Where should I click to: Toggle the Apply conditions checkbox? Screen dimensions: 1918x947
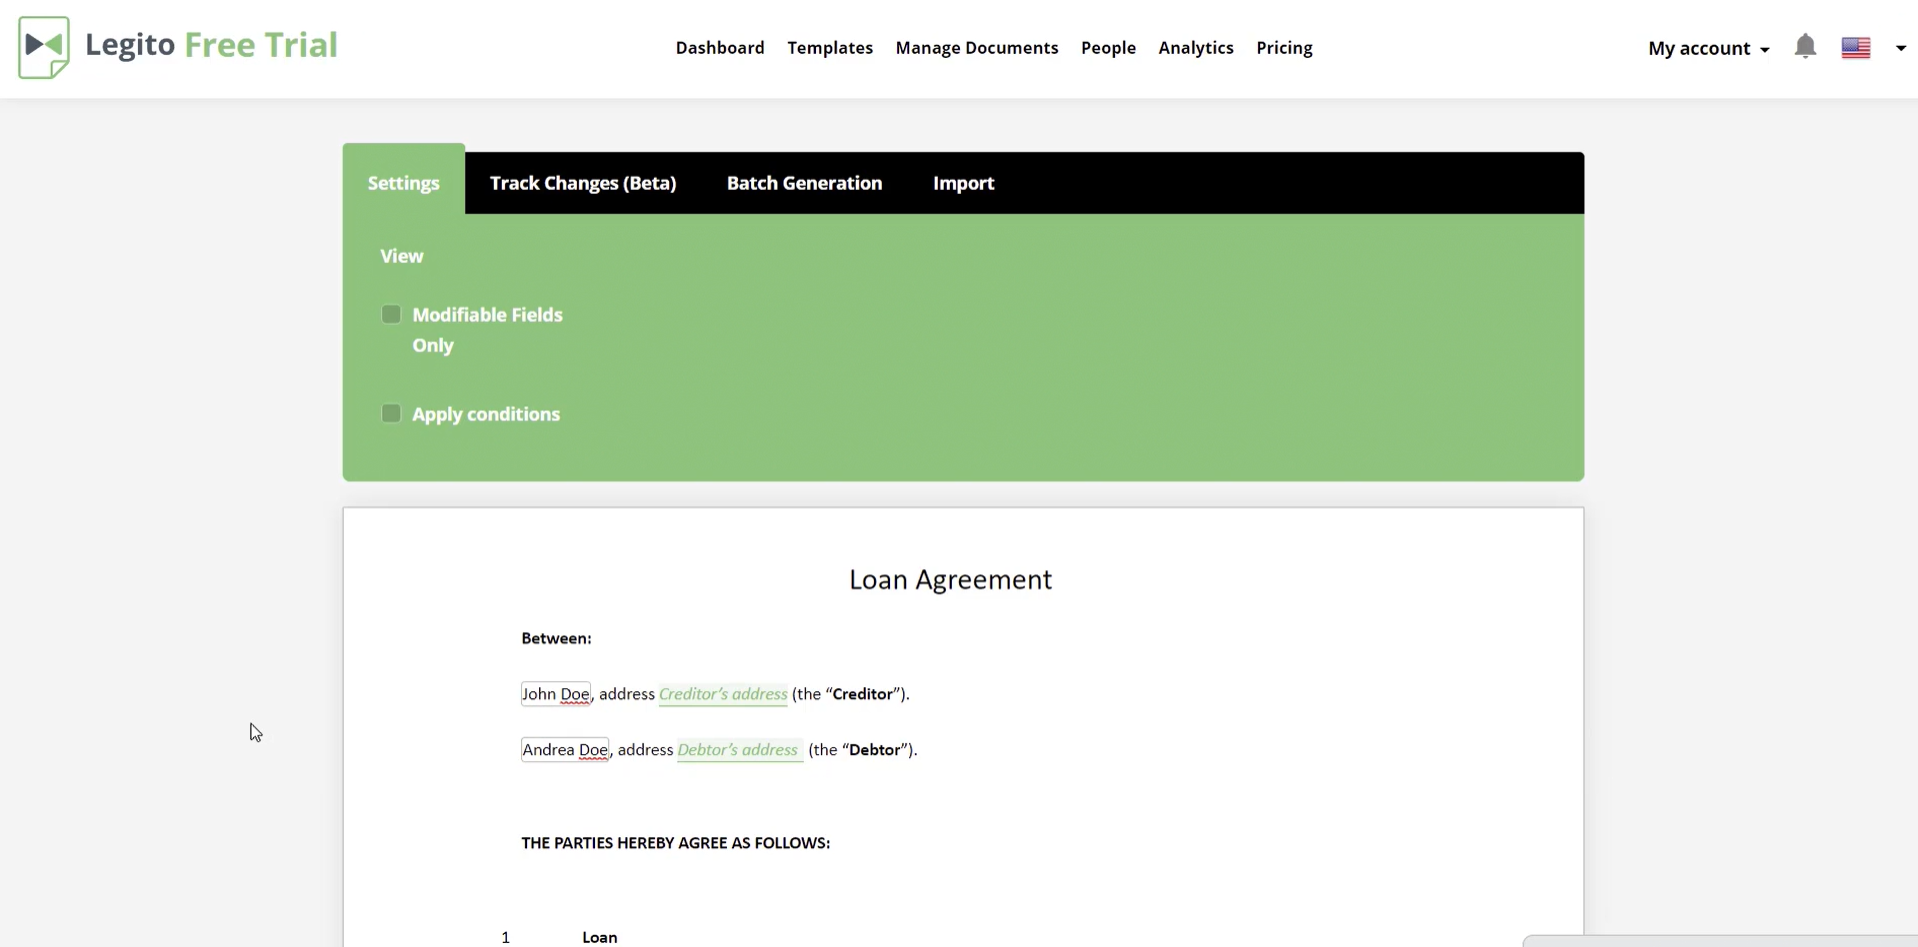[x=391, y=413]
